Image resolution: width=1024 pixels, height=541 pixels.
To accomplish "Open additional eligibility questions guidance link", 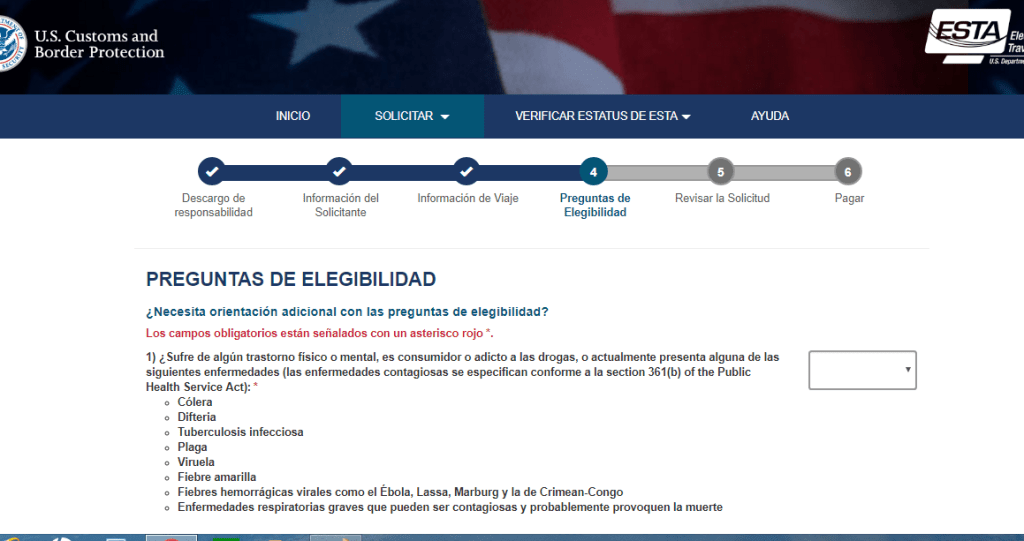I will point(347,311).
